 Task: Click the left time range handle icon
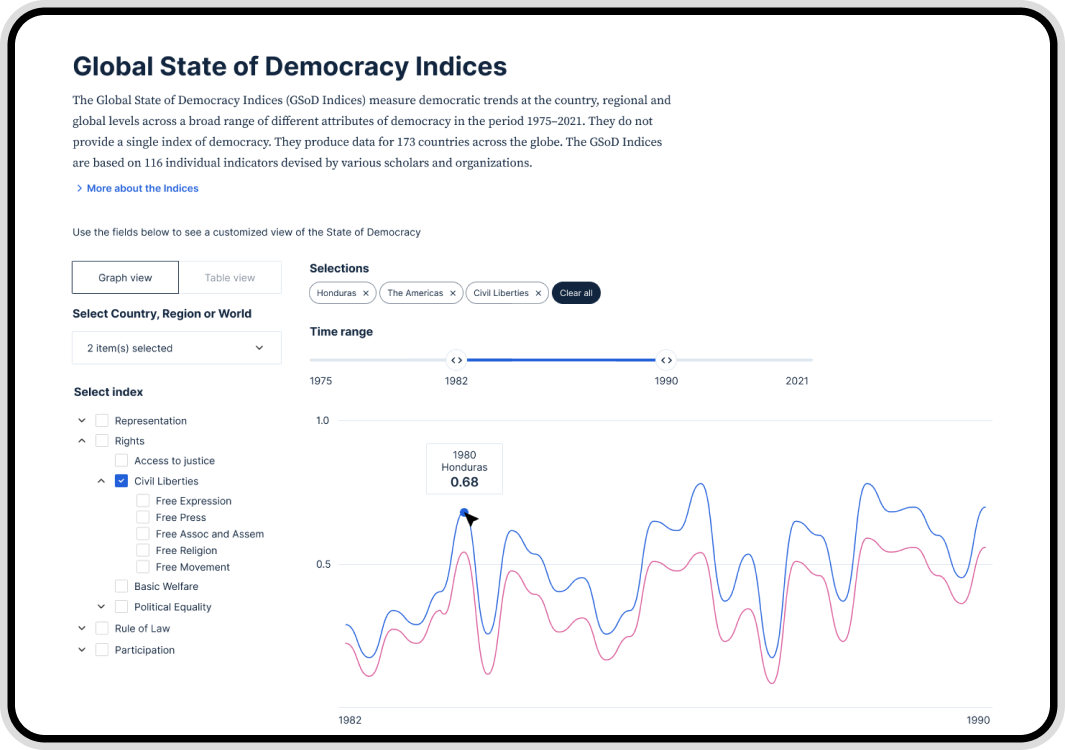pyautogui.click(x=456, y=360)
